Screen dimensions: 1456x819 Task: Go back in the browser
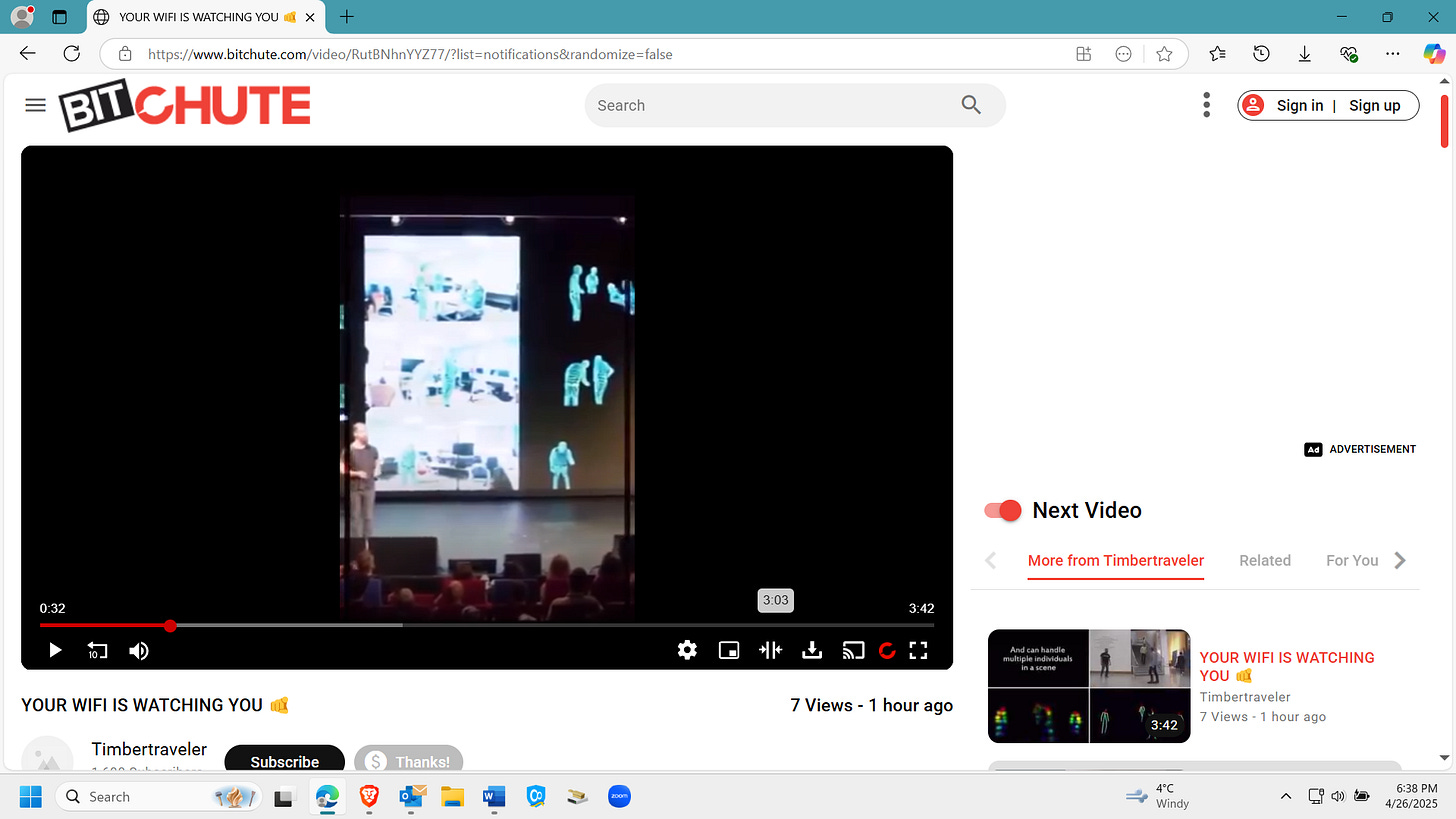[27, 54]
